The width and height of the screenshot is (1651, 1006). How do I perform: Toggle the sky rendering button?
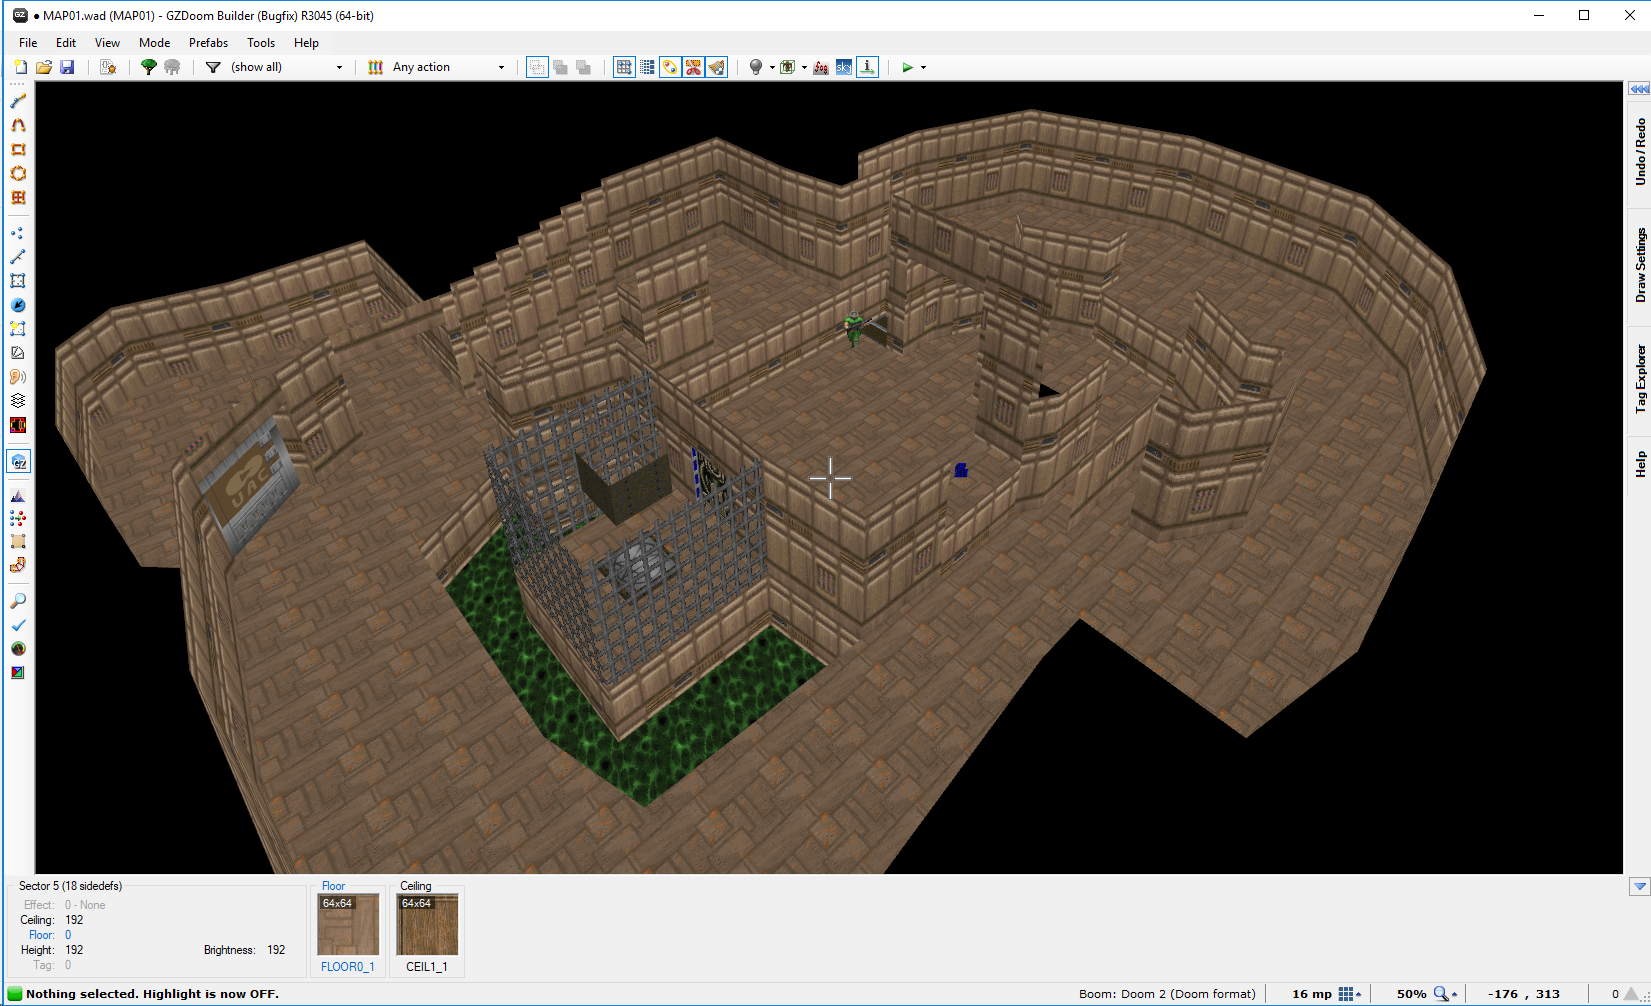click(x=844, y=67)
